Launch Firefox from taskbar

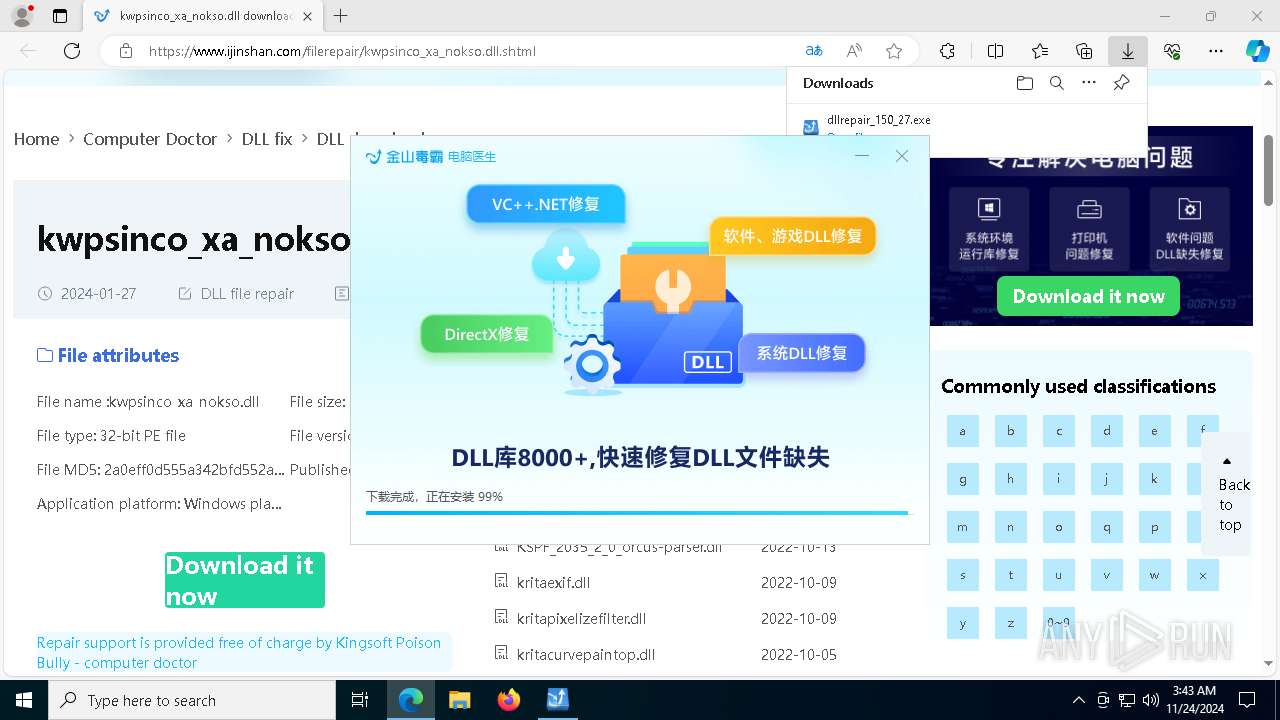[x=508, y=700]
